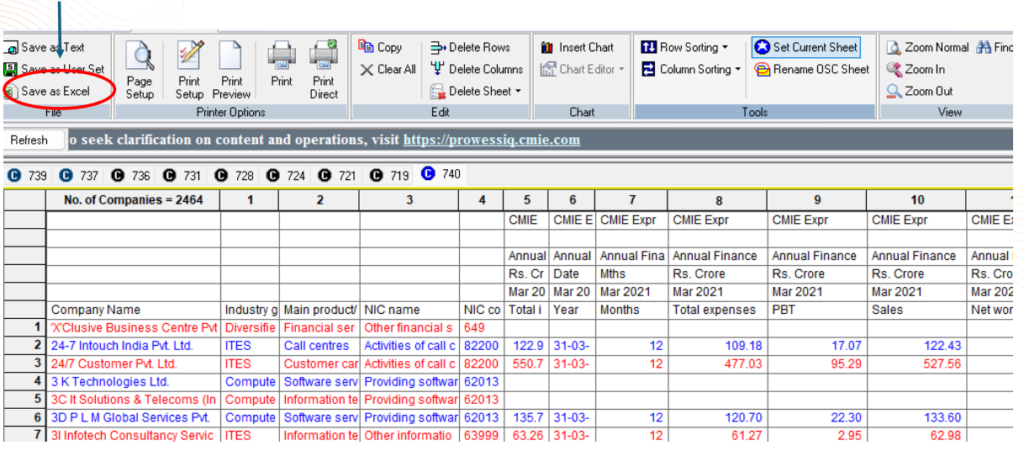Toggle Set Current Sheet button

click(x=806, y=47)
